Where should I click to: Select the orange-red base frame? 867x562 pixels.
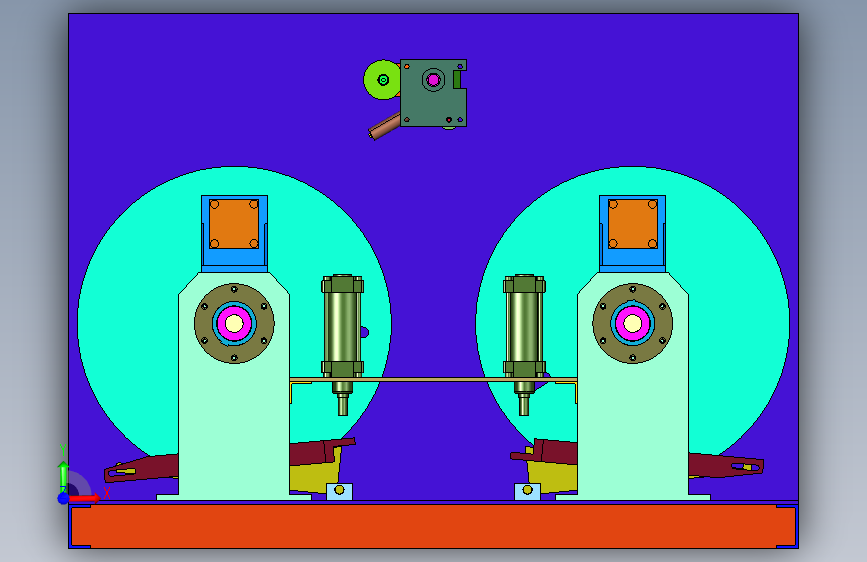pos(434,526)
